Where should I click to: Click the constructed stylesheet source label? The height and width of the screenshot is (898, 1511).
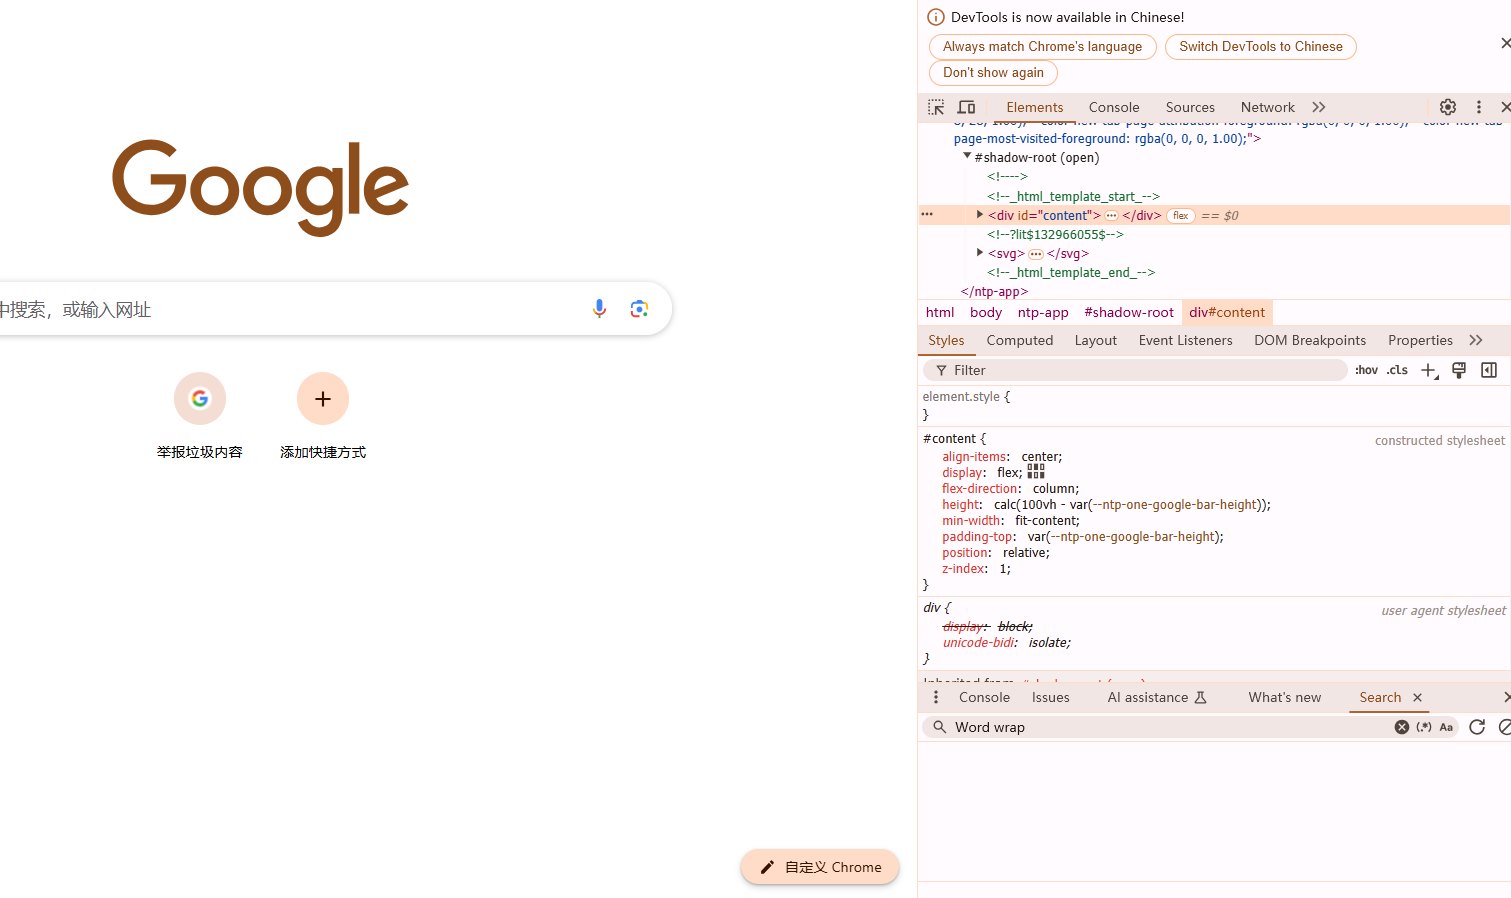[1440, 440]
